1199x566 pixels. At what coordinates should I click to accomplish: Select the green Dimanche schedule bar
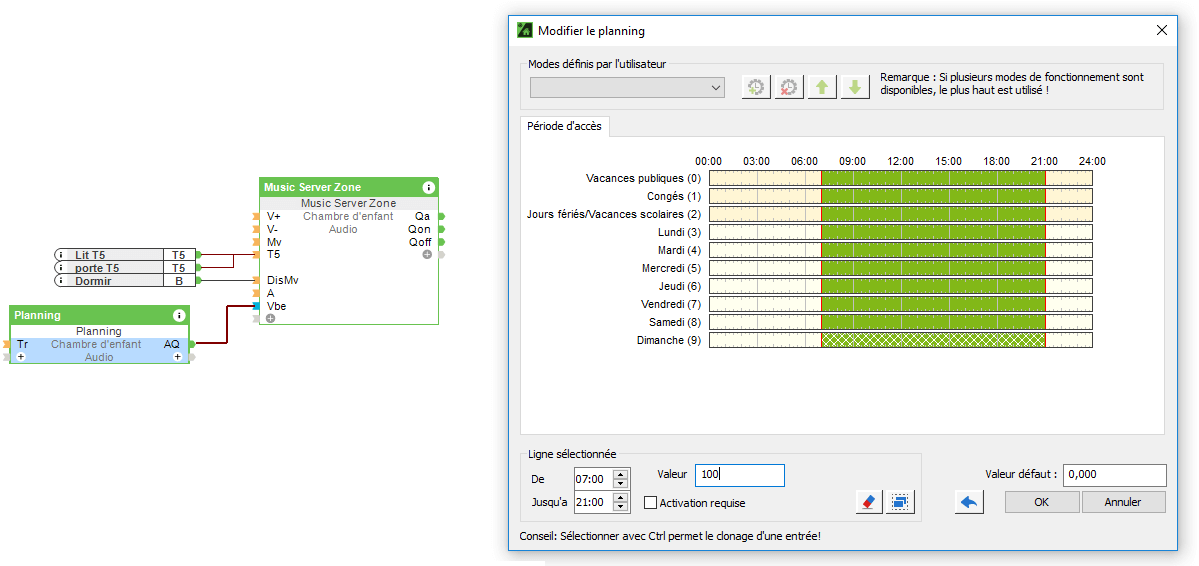coord(932,340)
